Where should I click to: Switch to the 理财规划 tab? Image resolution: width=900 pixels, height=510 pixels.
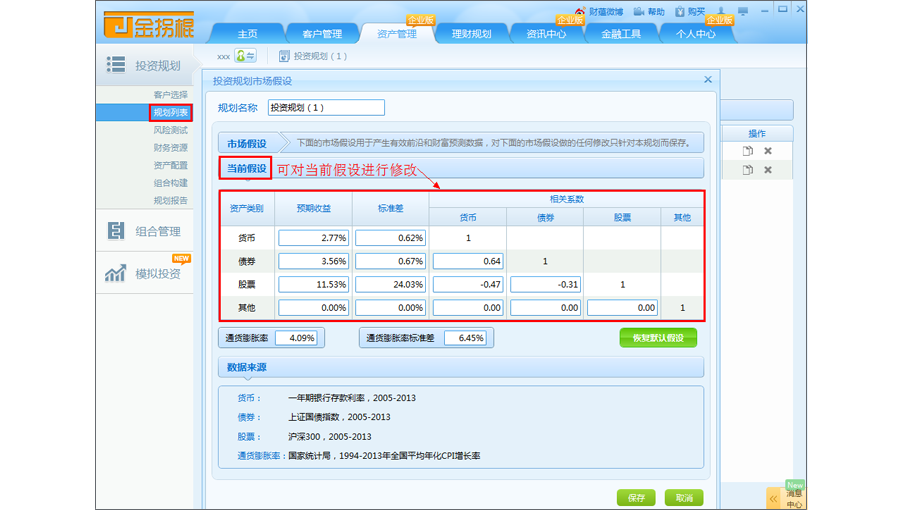471,34
